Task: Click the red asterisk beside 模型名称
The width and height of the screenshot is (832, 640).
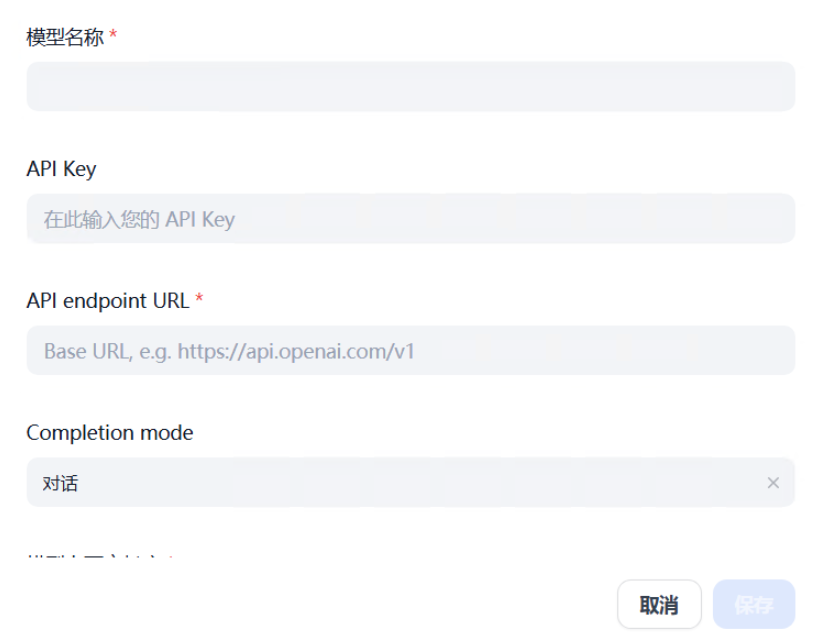Action: point(113,37)
